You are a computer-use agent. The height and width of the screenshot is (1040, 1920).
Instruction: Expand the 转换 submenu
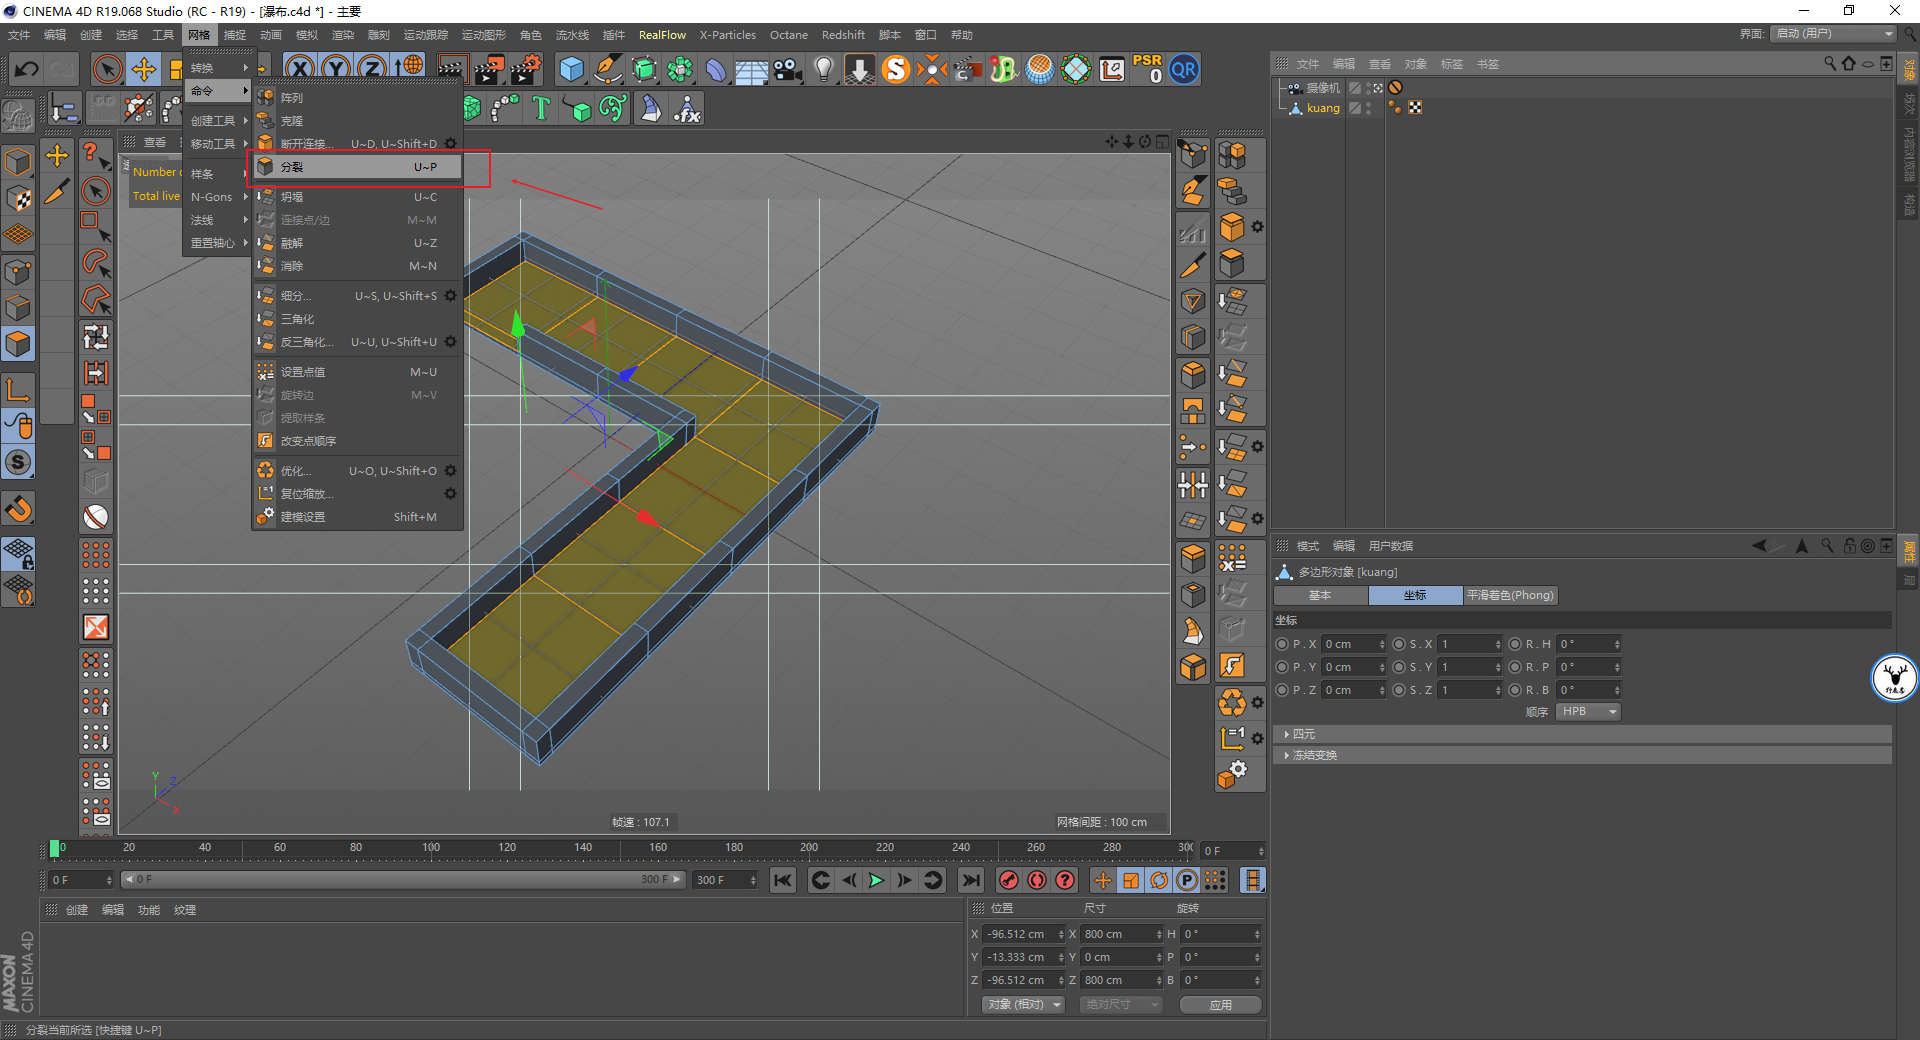217,68
